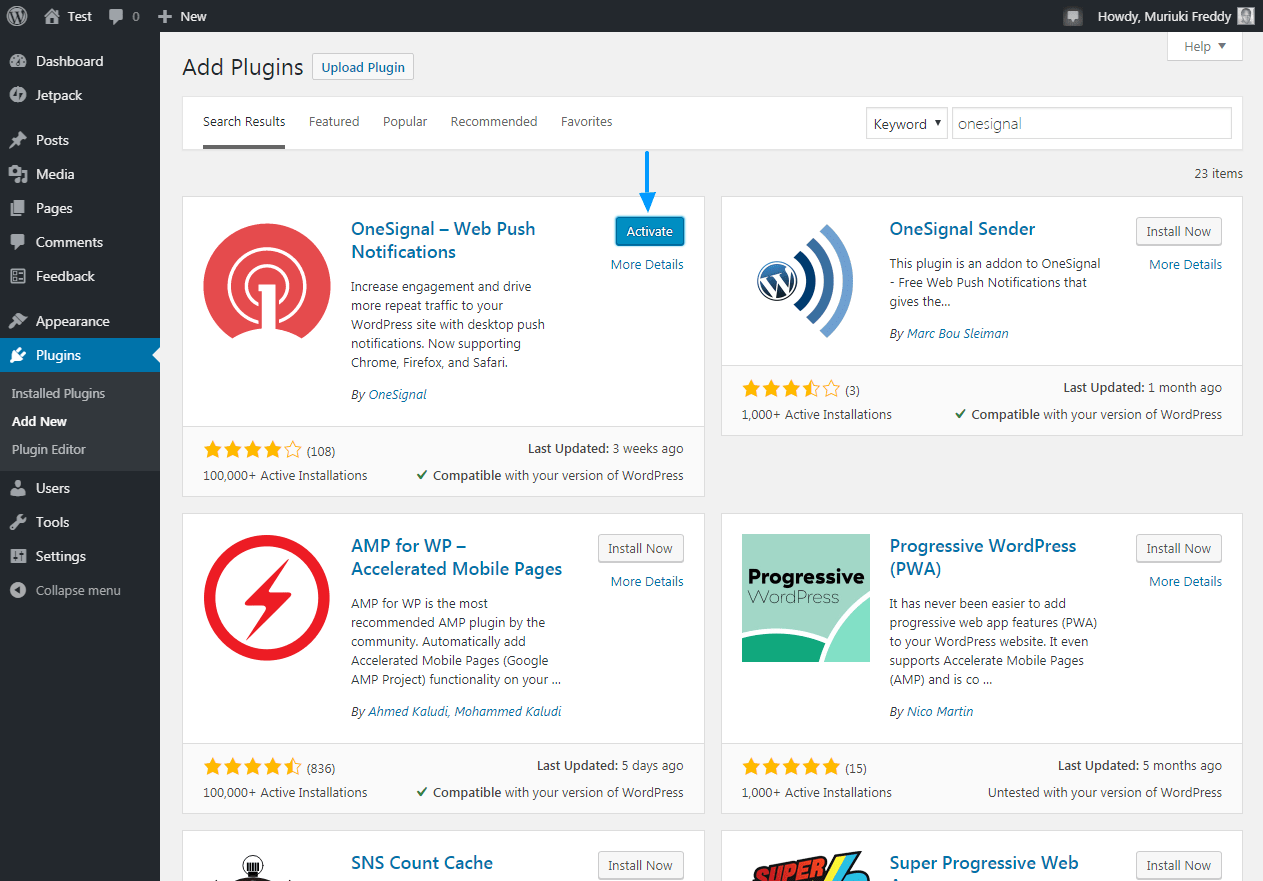Click the Appearance paintbrush icon
The height and width of the screenshot is (881, 1263).
[x=18, y=321]
